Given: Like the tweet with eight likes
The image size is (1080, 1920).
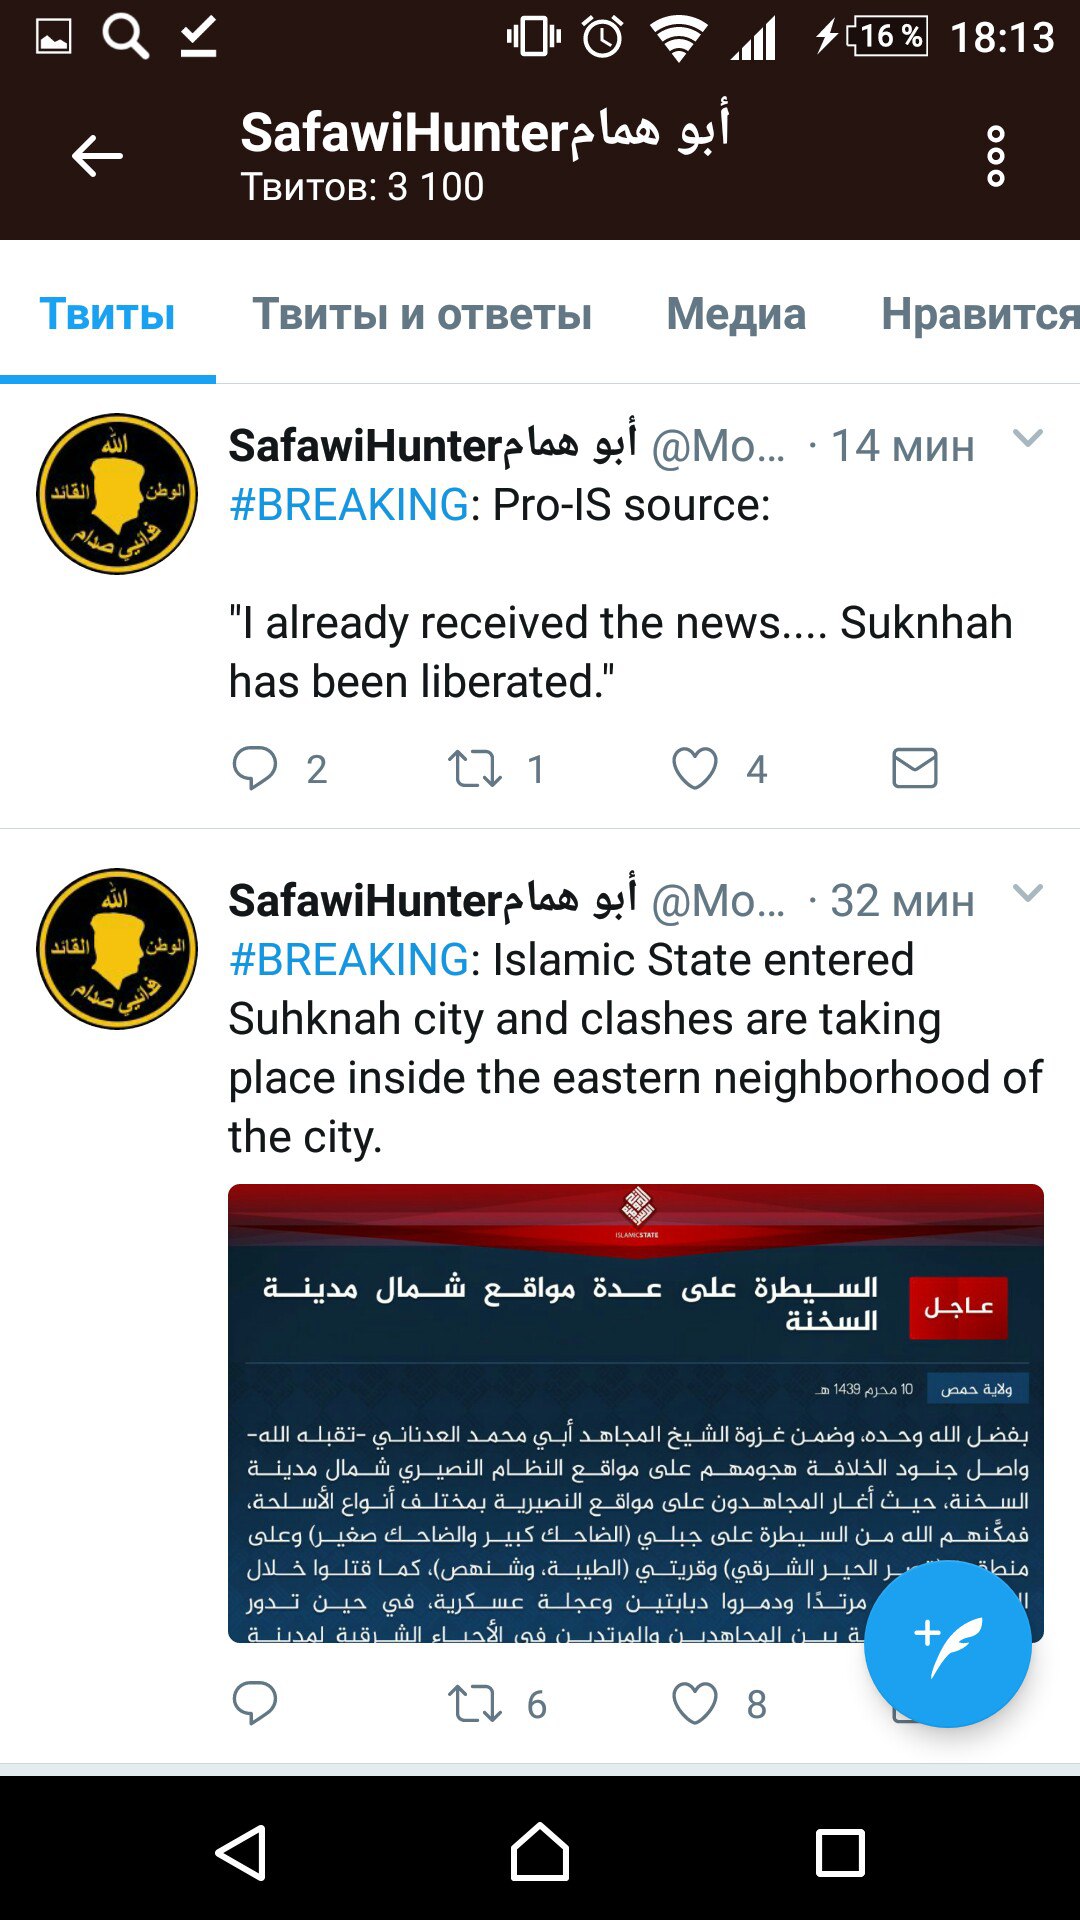Looking at the screenshot, I should pos(695,1703).
